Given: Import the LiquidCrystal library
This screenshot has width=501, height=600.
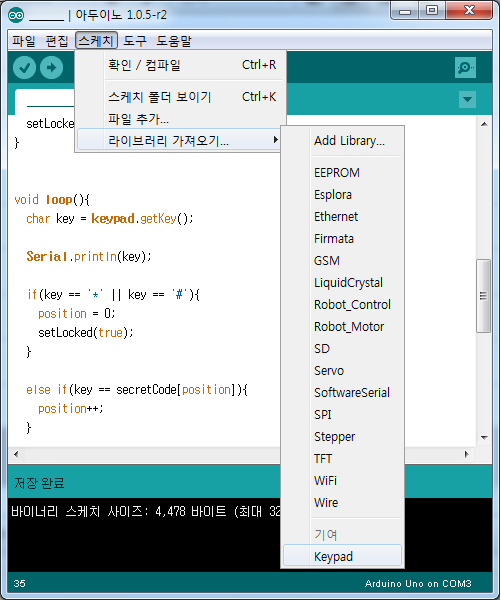Looking at the screenshot, I should (x=343, y=282).
